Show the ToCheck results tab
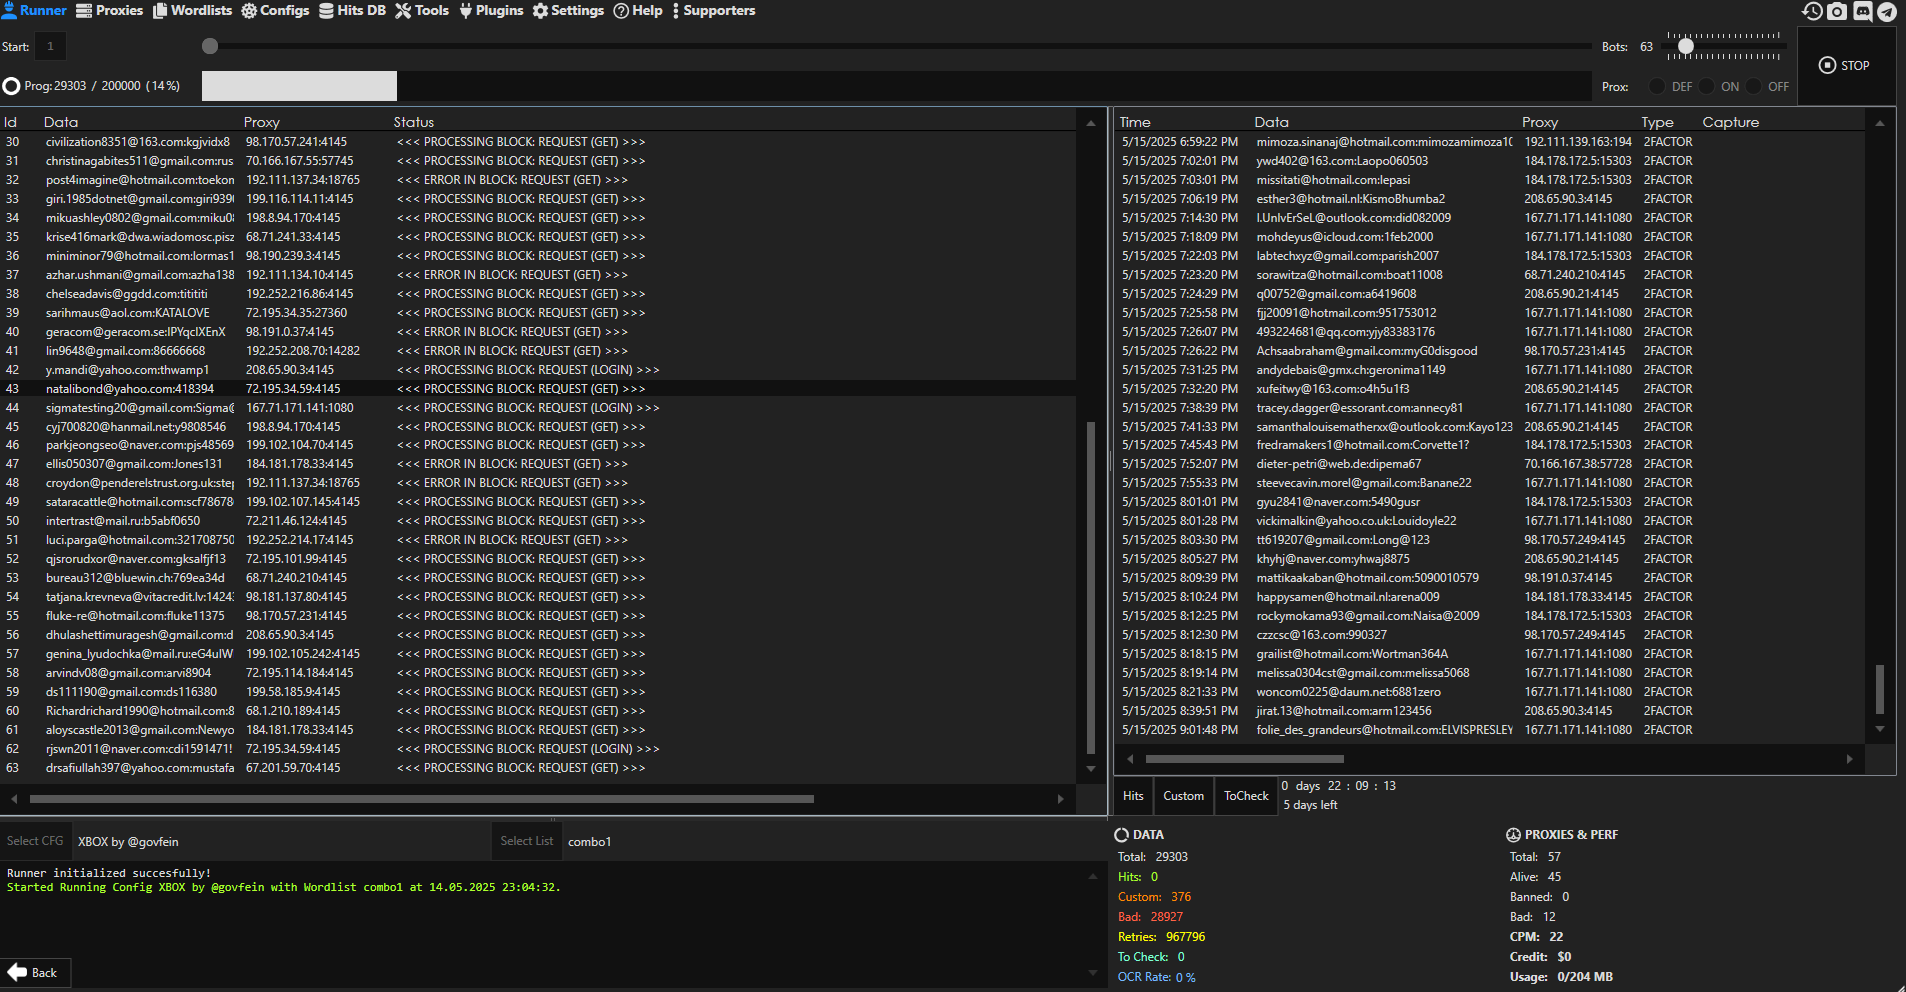This screenshot has height=992, width=1906. [1246, 796]
